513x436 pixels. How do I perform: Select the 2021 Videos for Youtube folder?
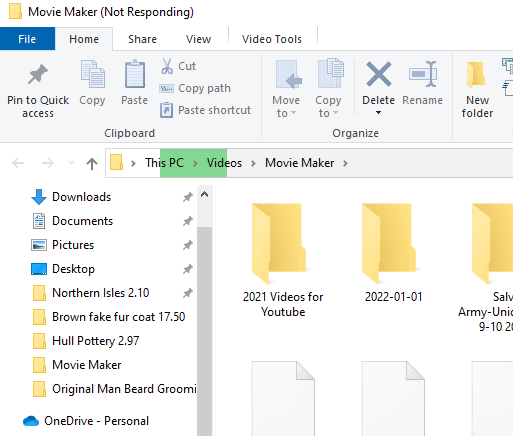click(x=283, y=260)
